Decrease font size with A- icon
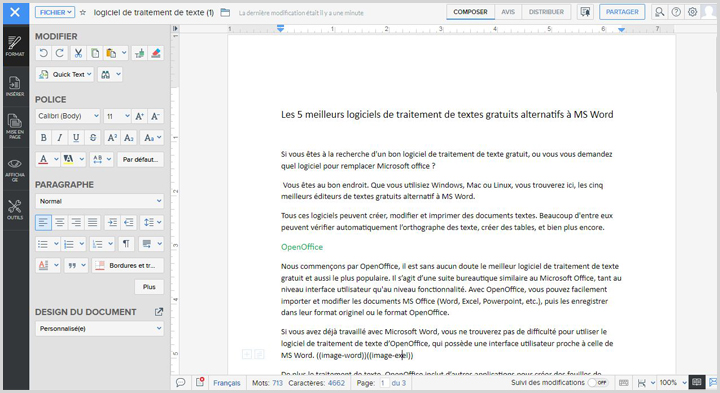 click(156, 116)
